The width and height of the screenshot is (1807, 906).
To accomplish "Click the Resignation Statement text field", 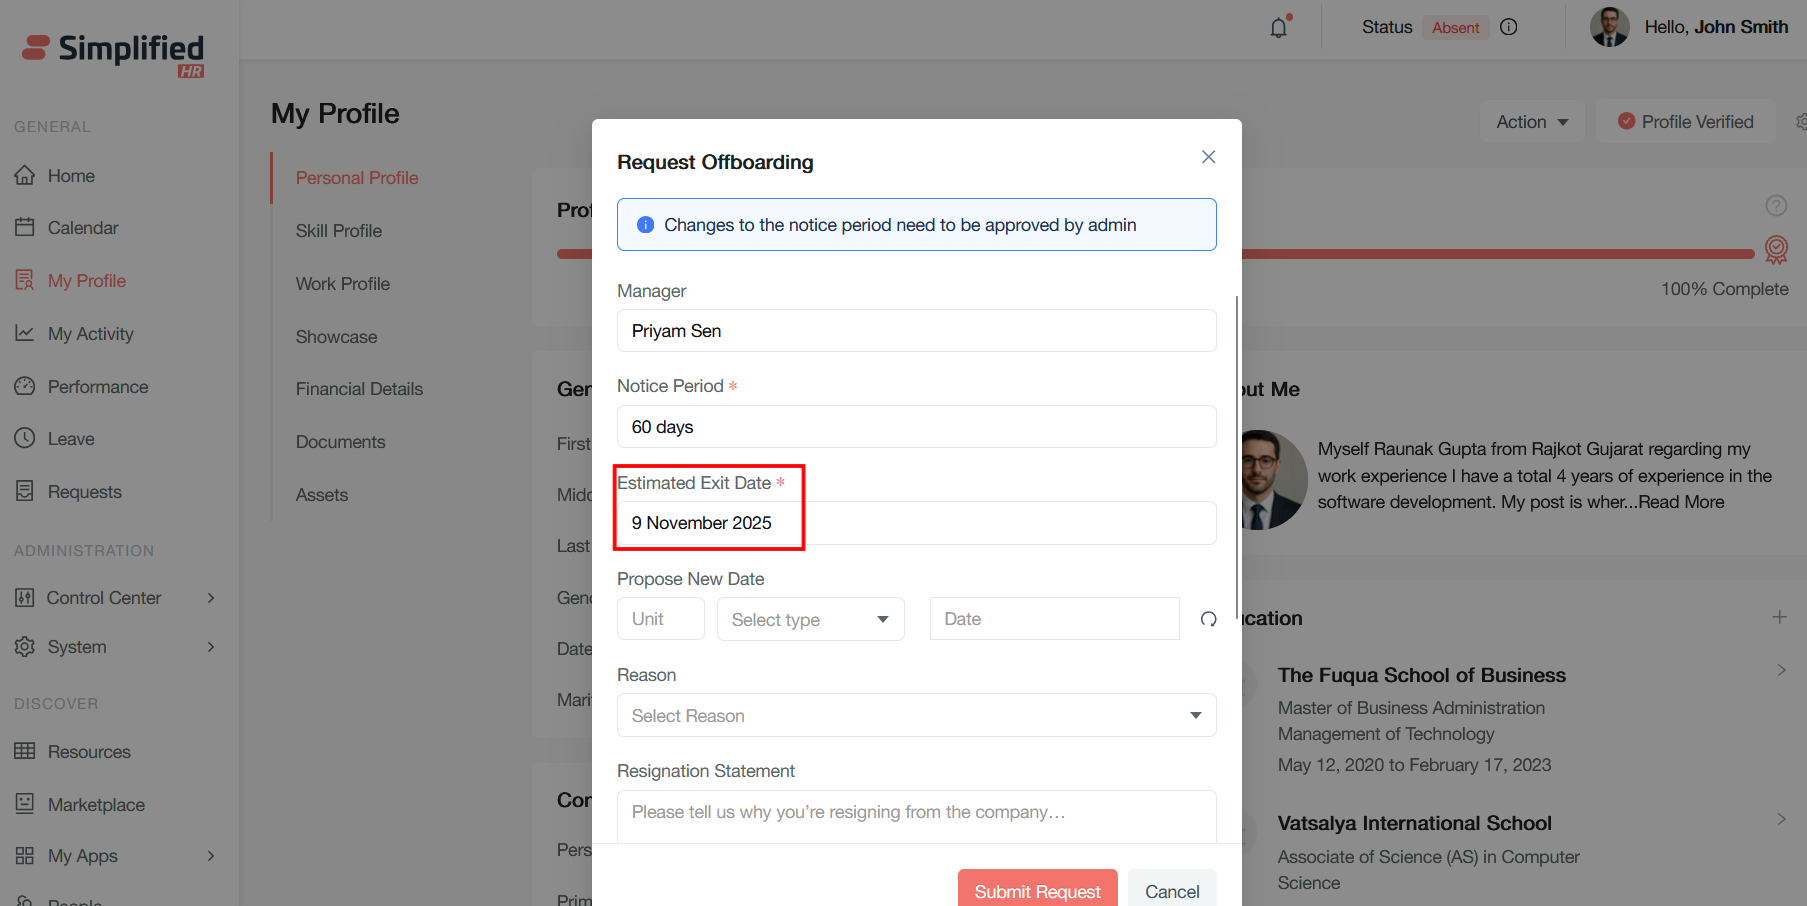I will tap(916, 814).
